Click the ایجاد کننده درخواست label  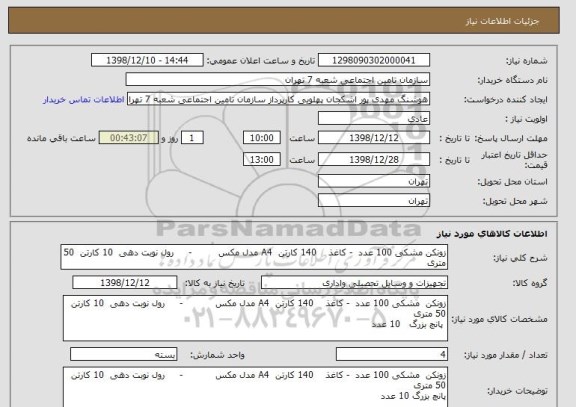pos(506,100)
